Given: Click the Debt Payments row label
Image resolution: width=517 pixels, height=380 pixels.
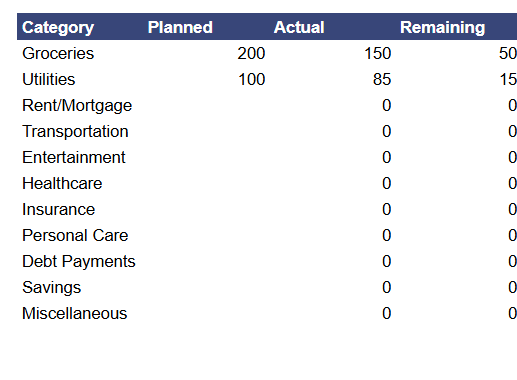Looking at the screenshot, I should [79, 262].
